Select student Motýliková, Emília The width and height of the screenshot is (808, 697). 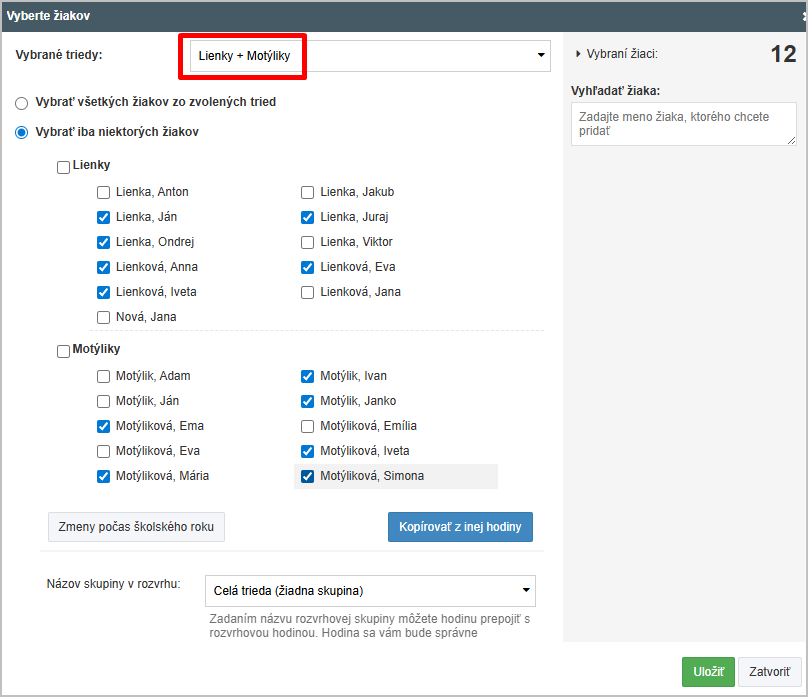coord(308,426)
